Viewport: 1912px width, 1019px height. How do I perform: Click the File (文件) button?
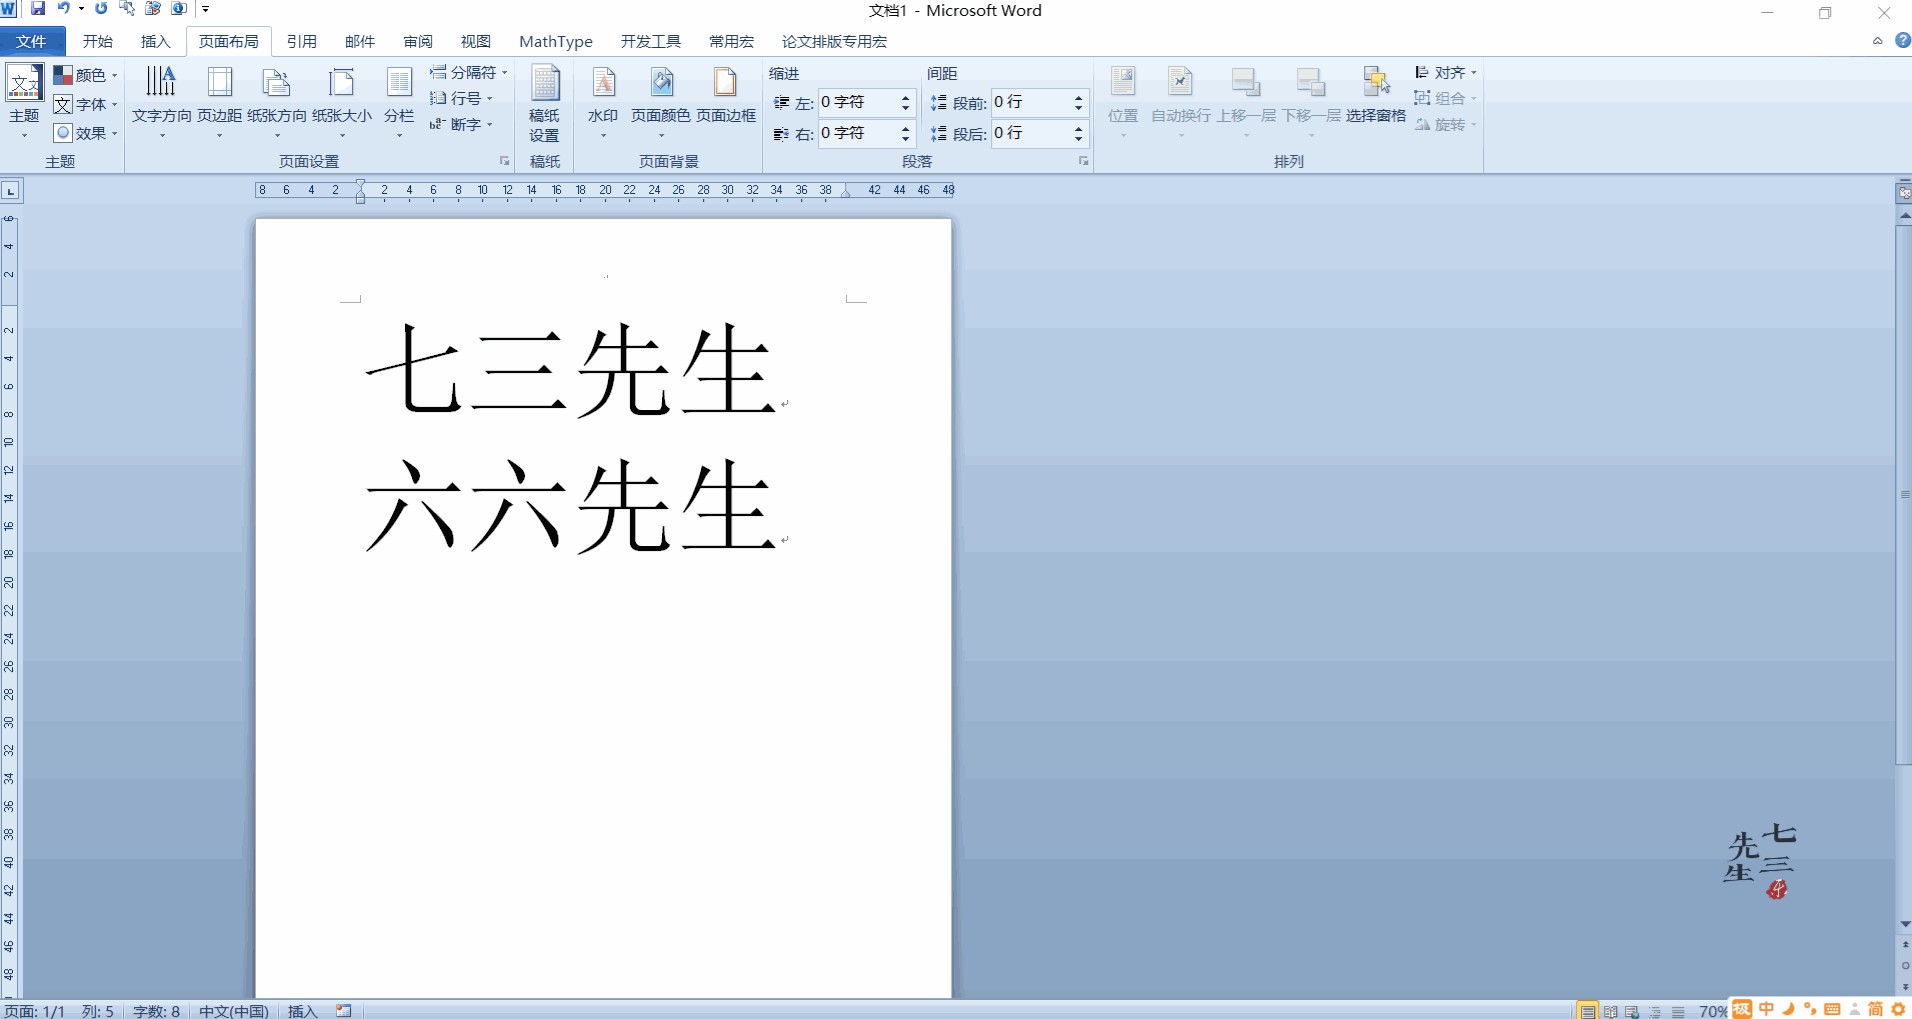click(x=31, y=41)
